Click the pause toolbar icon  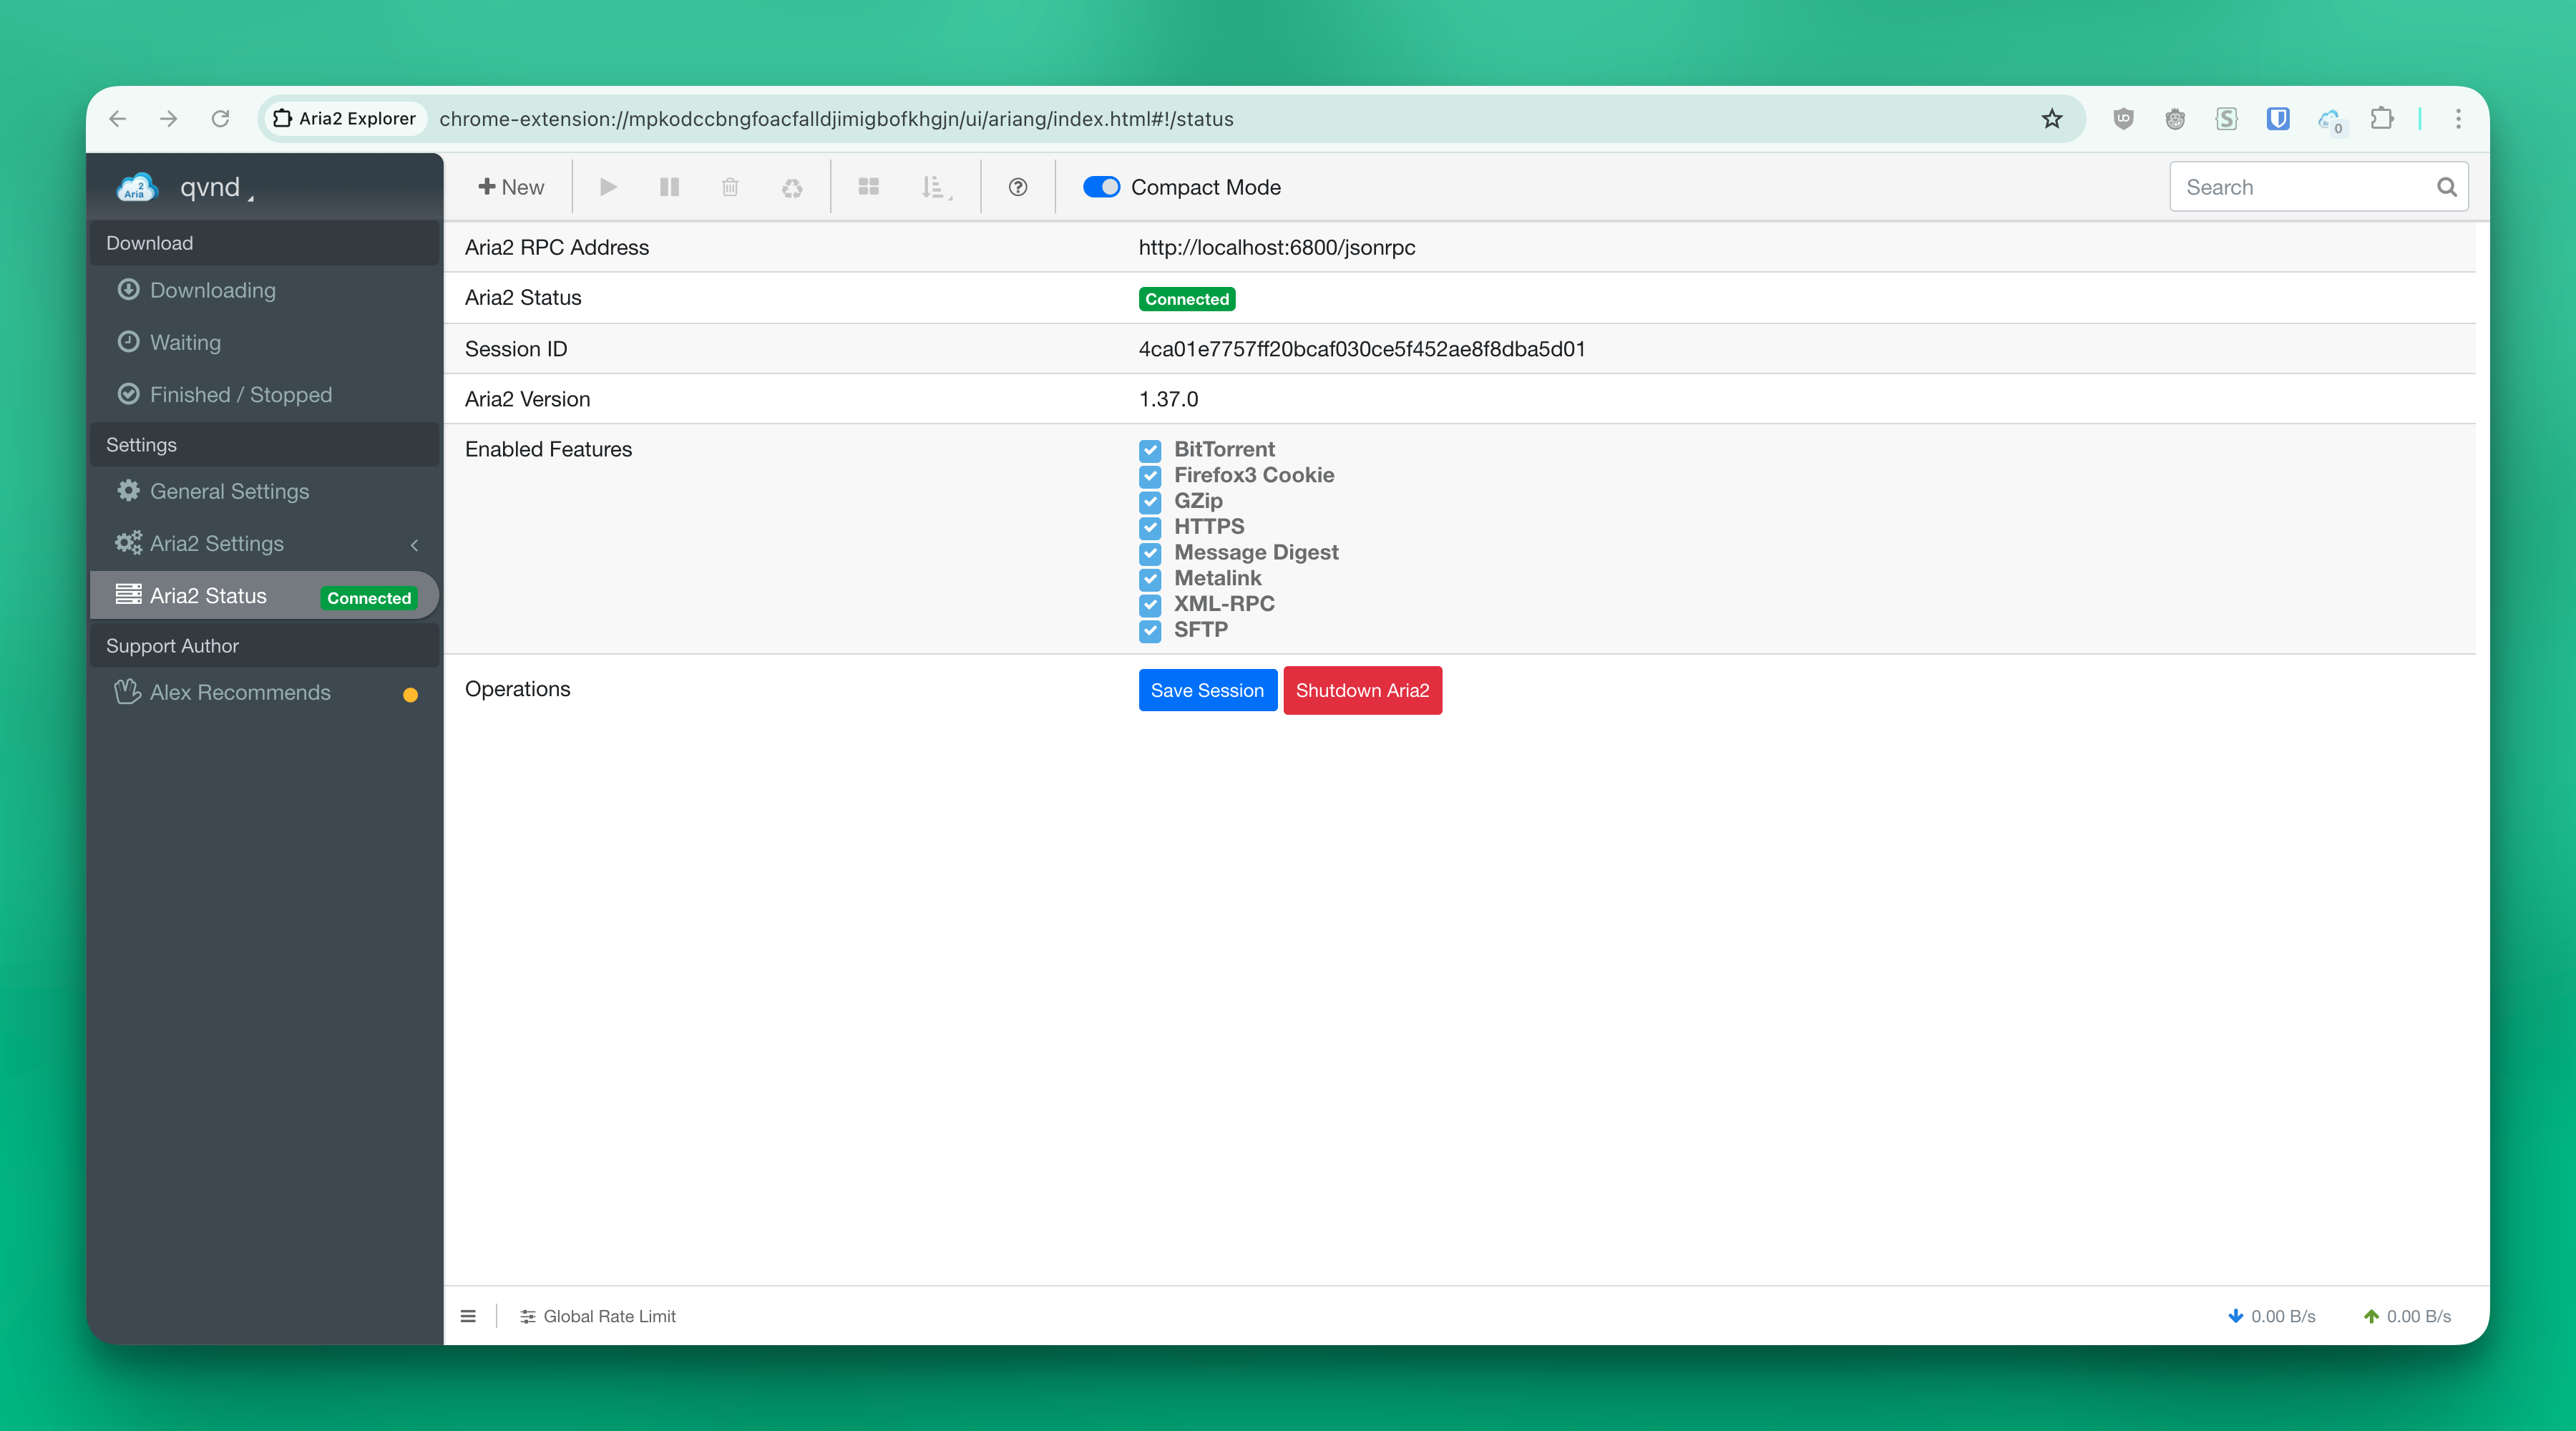[x=669, y=187]
